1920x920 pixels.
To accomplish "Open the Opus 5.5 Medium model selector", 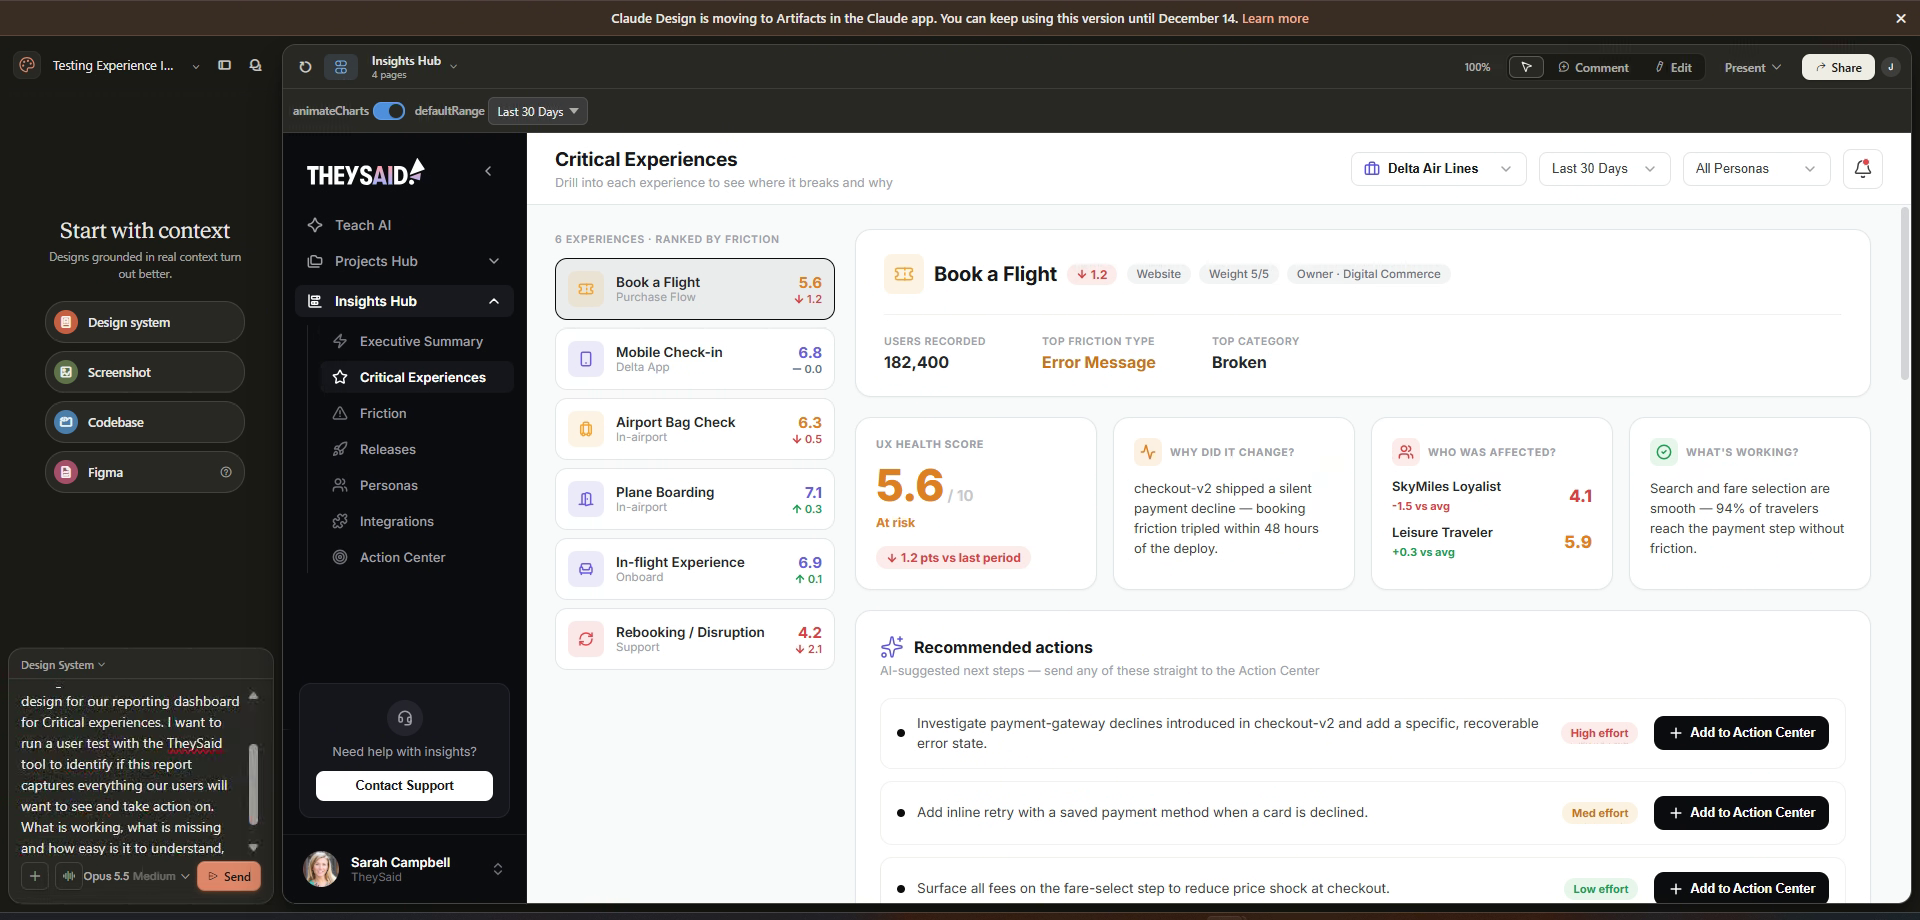I will (x=136, y=876).
